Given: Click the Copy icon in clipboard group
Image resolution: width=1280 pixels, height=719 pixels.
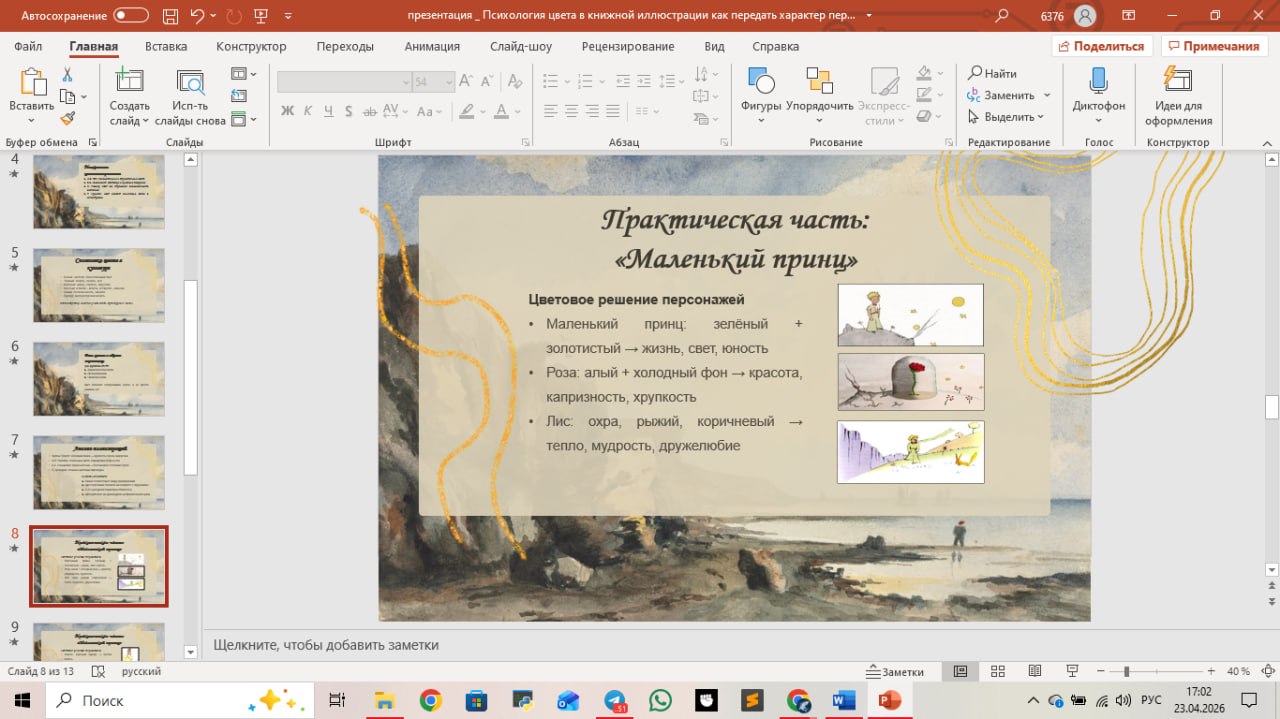Looking at the screenshot, I should click(x=68, y=96).
